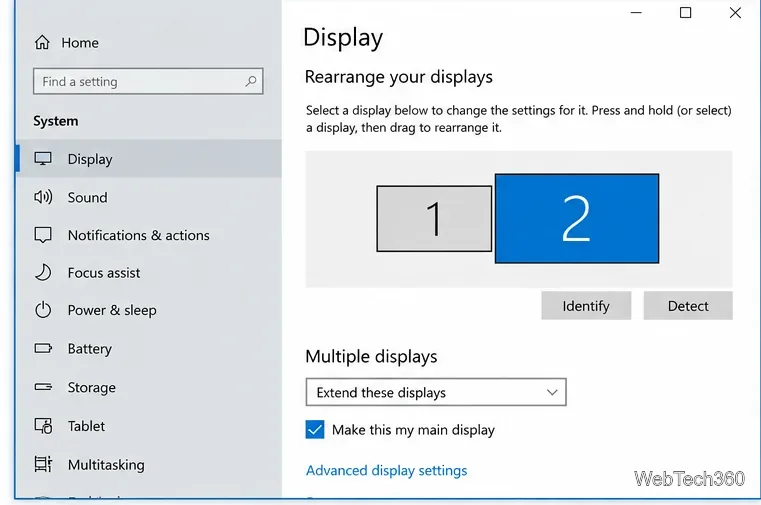Maximize the Settings window
This screenshot has width=761, height=505.
click(x=685, y=13)
